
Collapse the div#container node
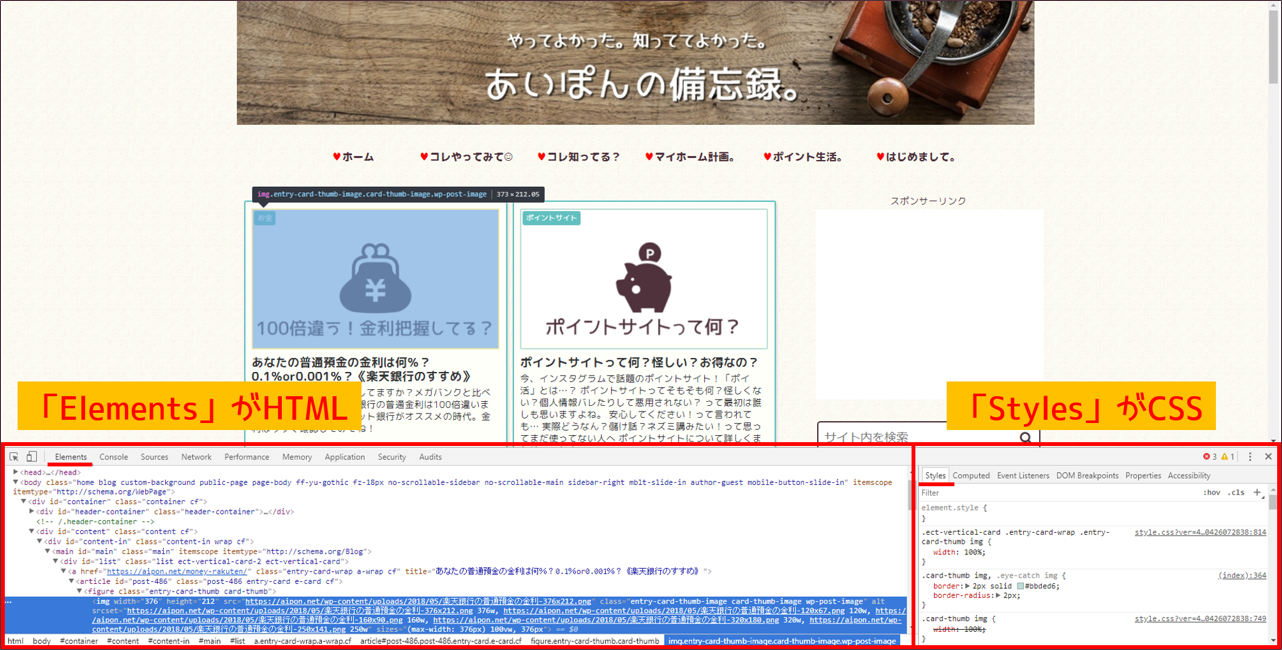[24, 501]
